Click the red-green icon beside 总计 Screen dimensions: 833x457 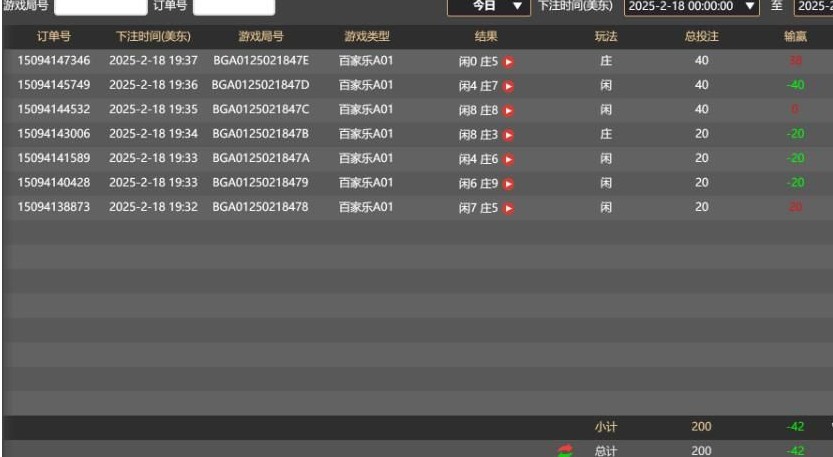click(566, 451)
